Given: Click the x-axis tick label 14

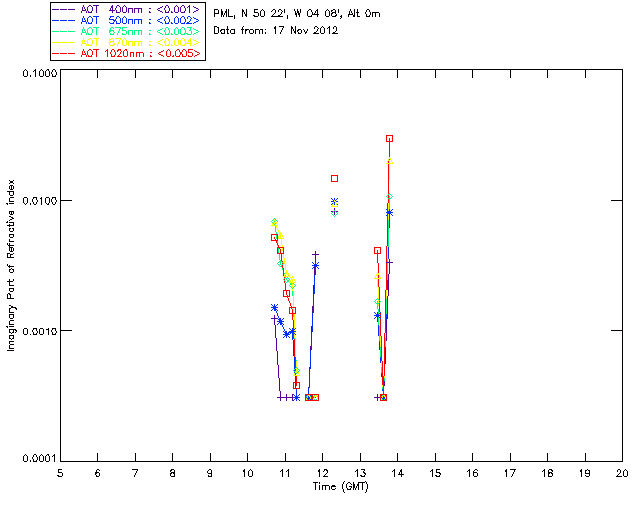Looking at the screenshot, I should pyautogui.click(x=398, y=473).
